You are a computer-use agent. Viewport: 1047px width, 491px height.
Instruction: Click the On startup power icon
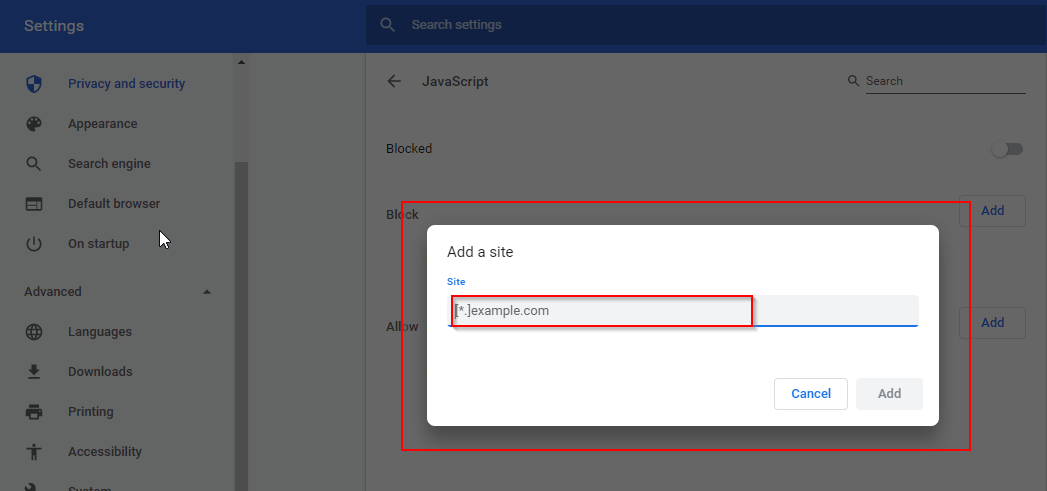pyautogui.click(x=33, y=244)
